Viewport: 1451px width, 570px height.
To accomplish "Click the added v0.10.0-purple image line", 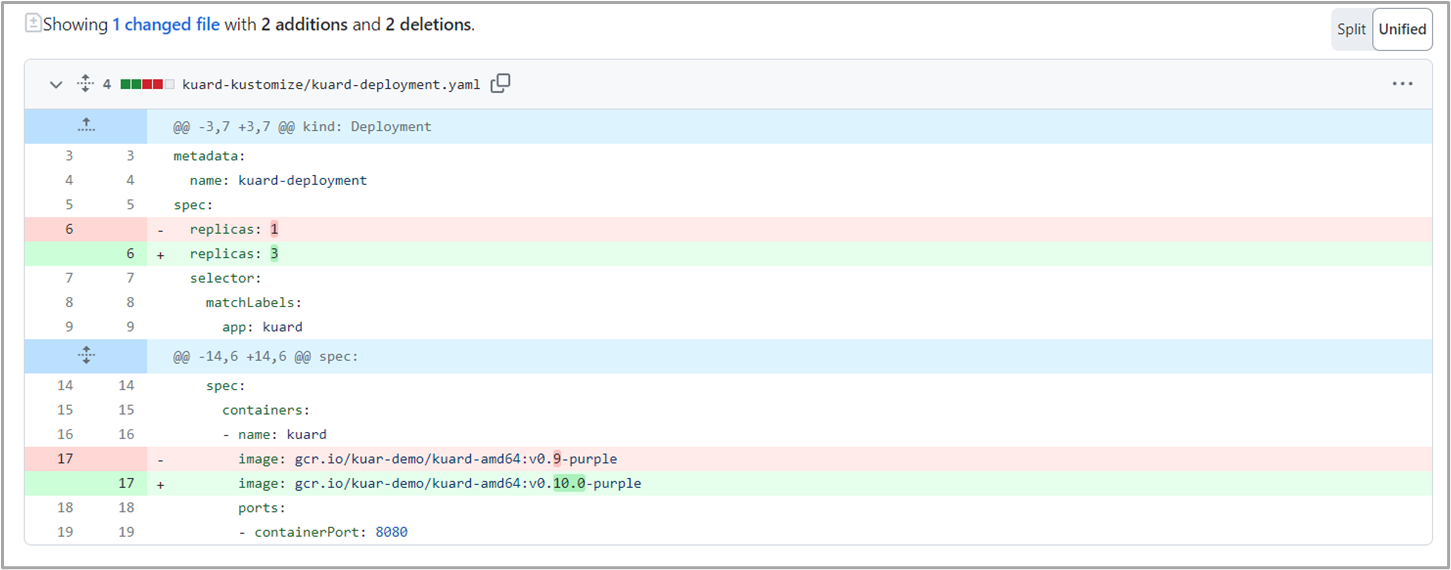I will click(439, 483).
